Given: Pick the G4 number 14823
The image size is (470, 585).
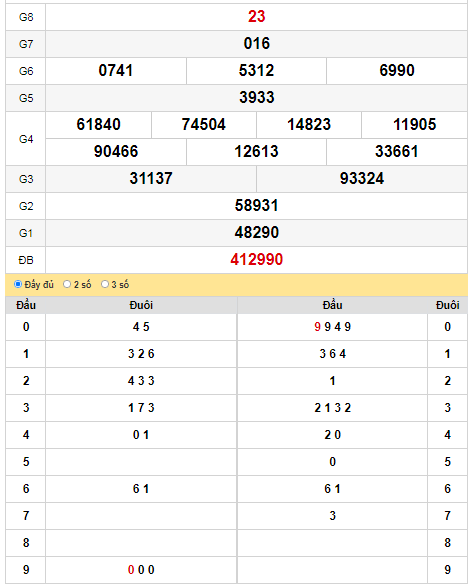Looking at the screenshot, I should pyautogui.click(x=309, y=125).
